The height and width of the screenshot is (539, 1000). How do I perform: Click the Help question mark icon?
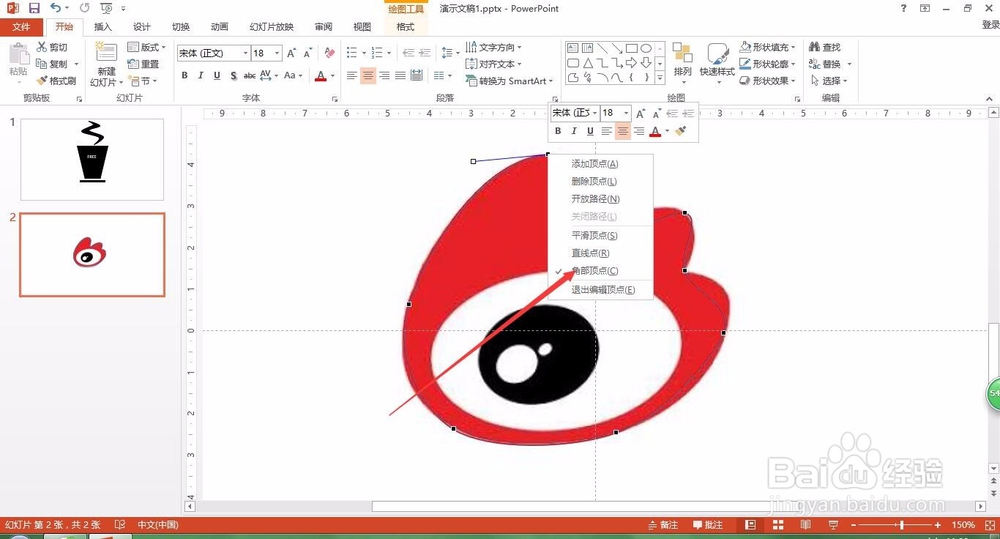point(903,8)
